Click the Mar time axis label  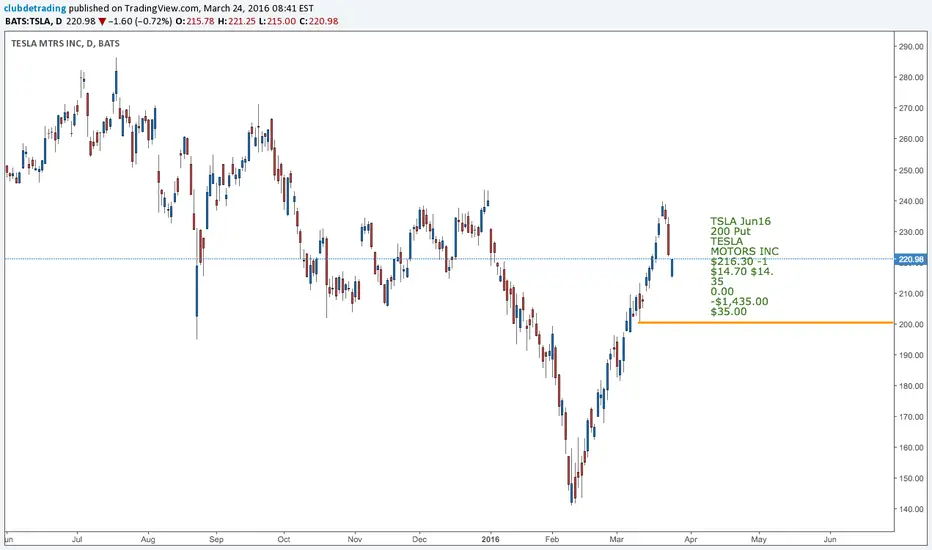(617, 539)
